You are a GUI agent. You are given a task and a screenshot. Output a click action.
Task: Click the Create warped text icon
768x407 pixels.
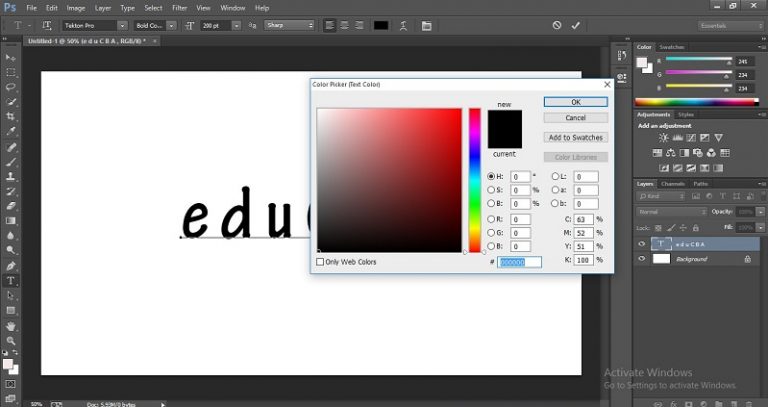click(x=403, y=26)
